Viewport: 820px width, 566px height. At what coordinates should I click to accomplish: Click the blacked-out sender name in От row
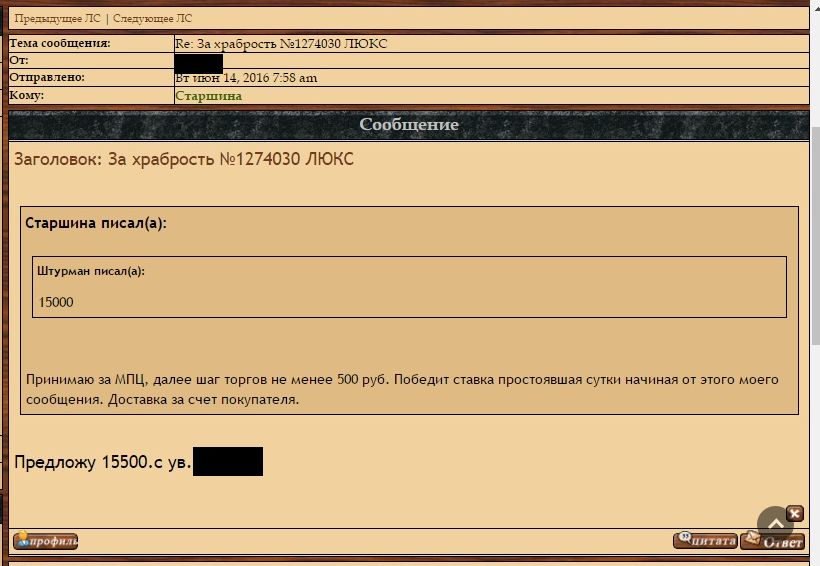(x=199, y=63)
